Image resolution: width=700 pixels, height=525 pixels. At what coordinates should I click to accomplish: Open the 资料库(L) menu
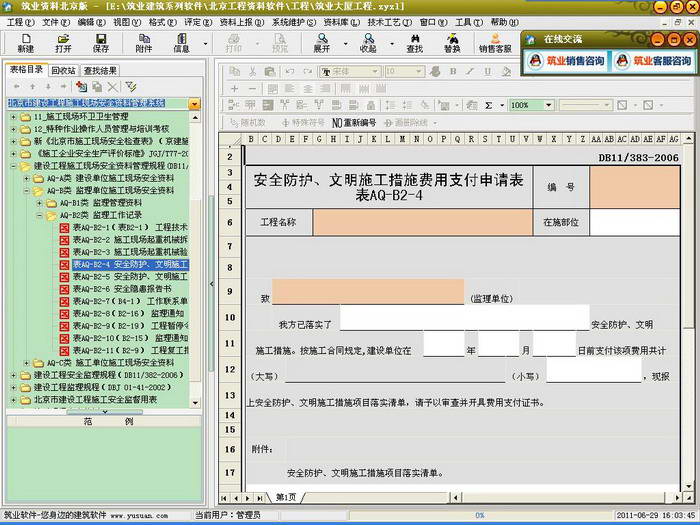pyautogui.click(x=342, y=22)
